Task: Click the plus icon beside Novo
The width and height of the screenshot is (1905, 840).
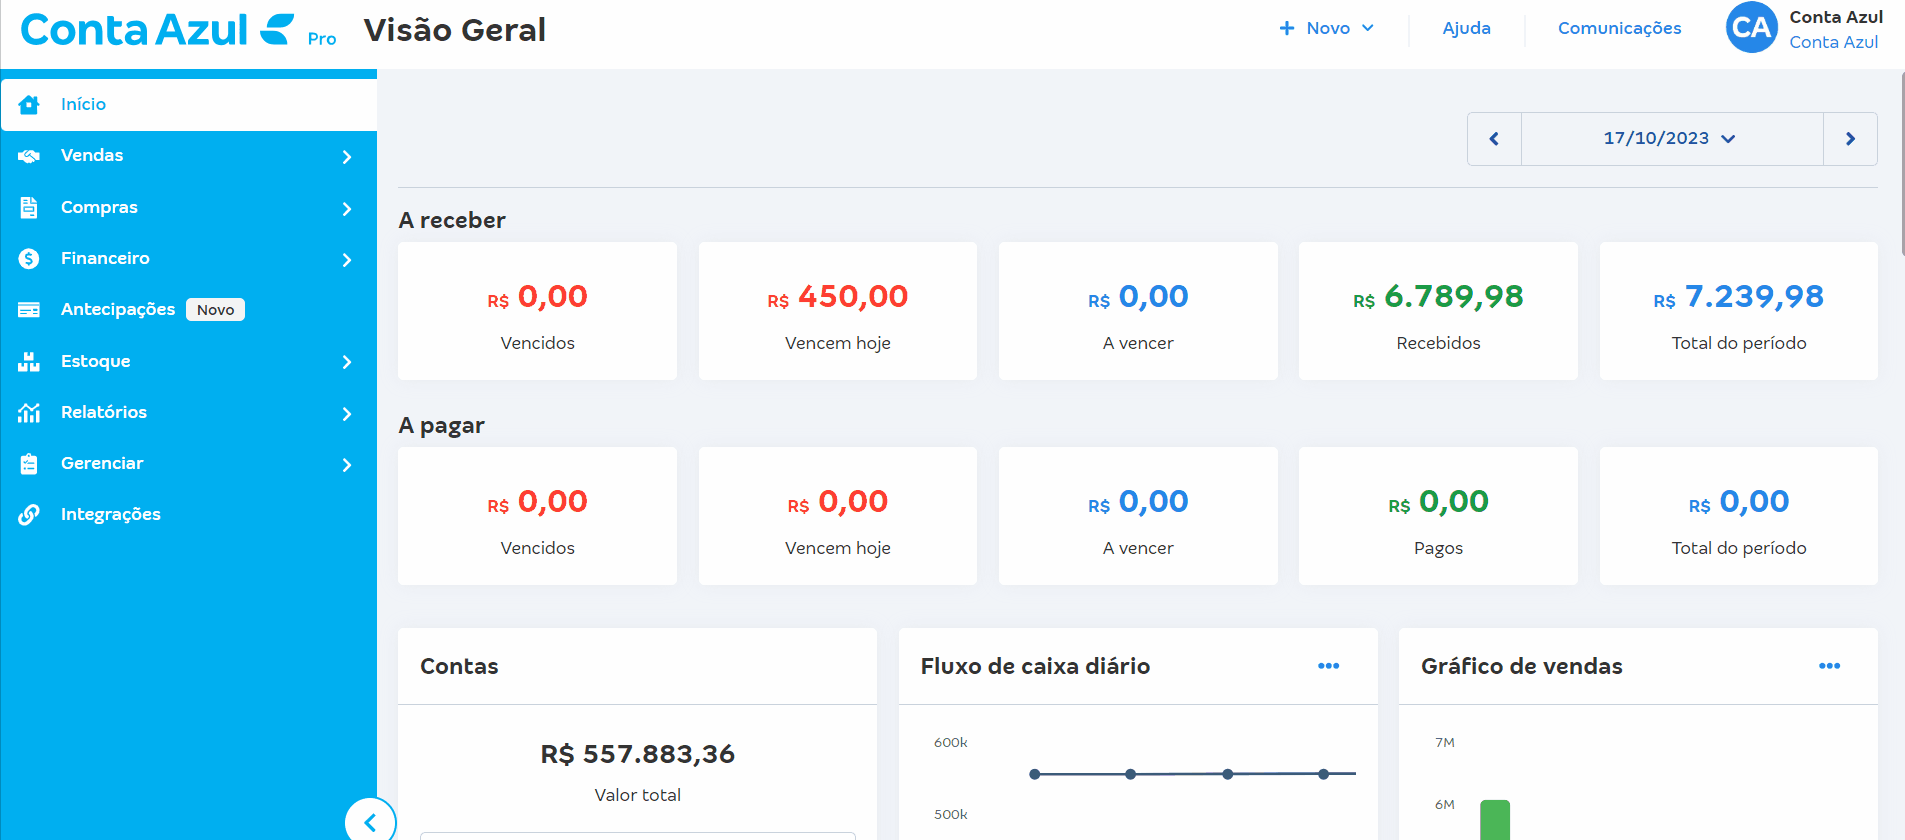Action: 1287,28
